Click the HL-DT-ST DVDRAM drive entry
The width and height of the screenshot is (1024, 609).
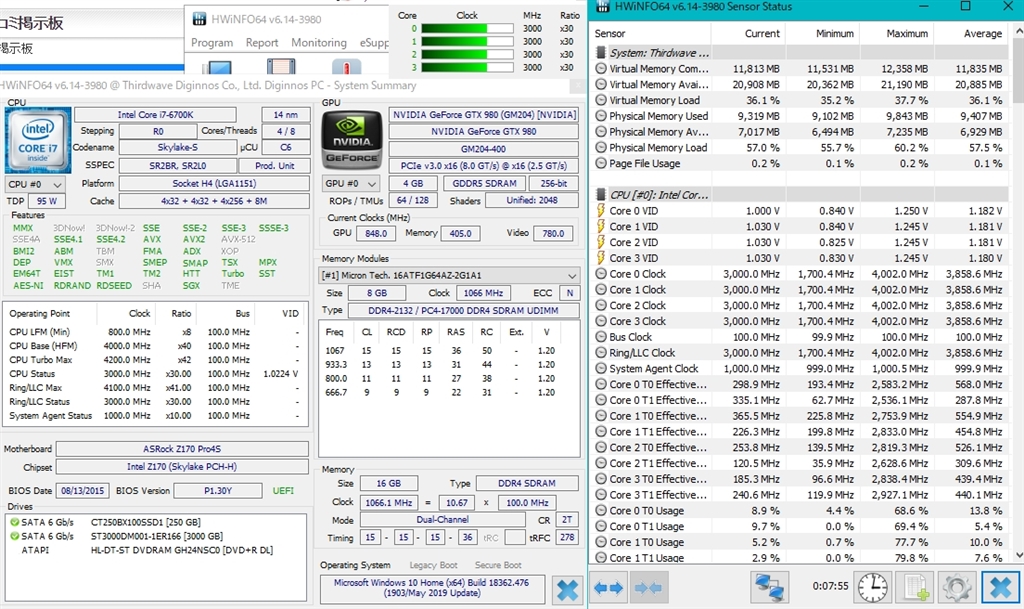pos(182,550)
